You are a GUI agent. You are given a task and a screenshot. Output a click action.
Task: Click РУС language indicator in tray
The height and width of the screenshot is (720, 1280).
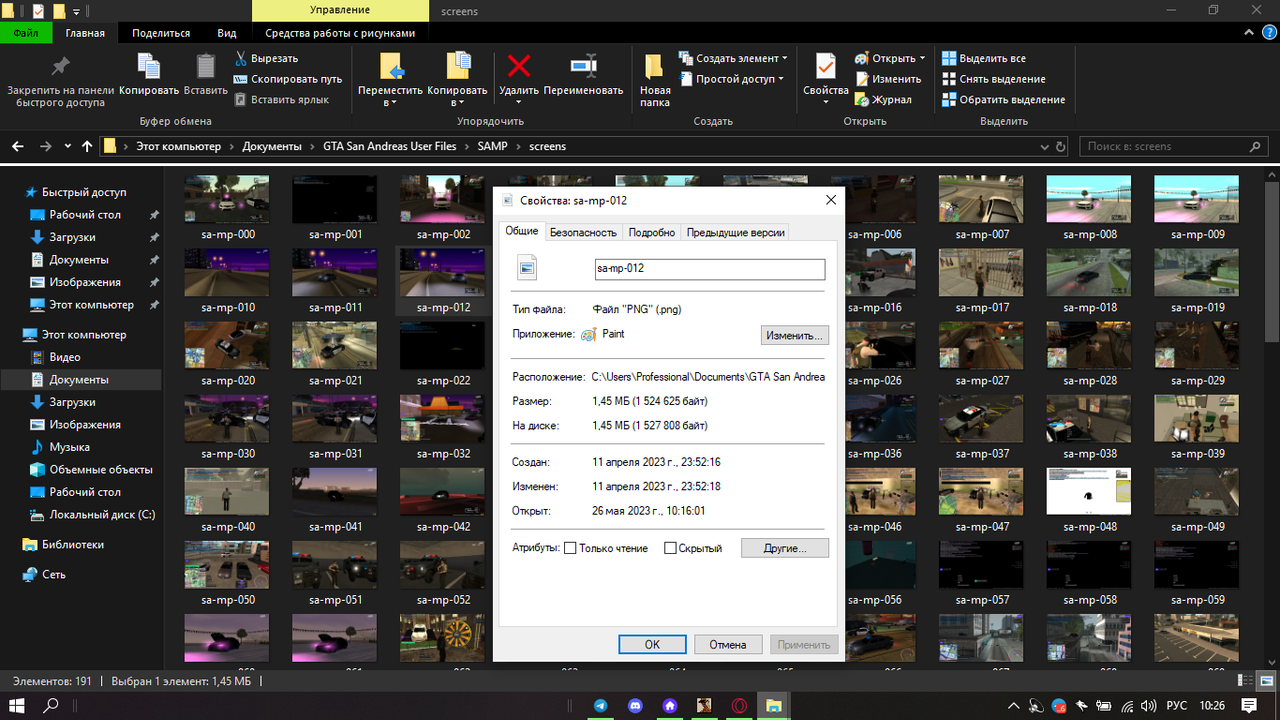click(x=1177, y=705)
